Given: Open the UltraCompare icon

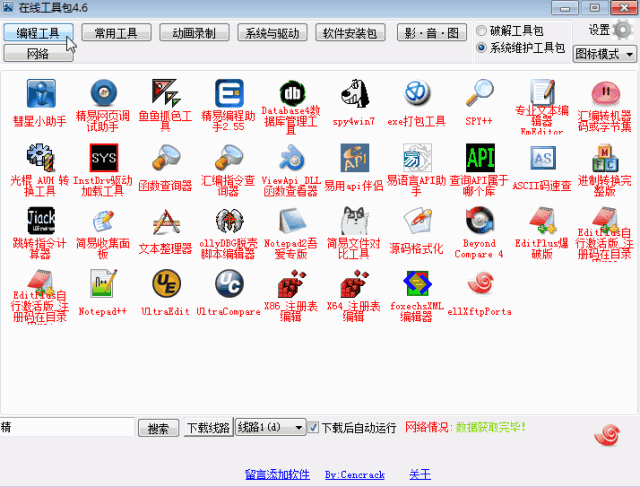Looking at the screenshot, I should tap(229, 284).
